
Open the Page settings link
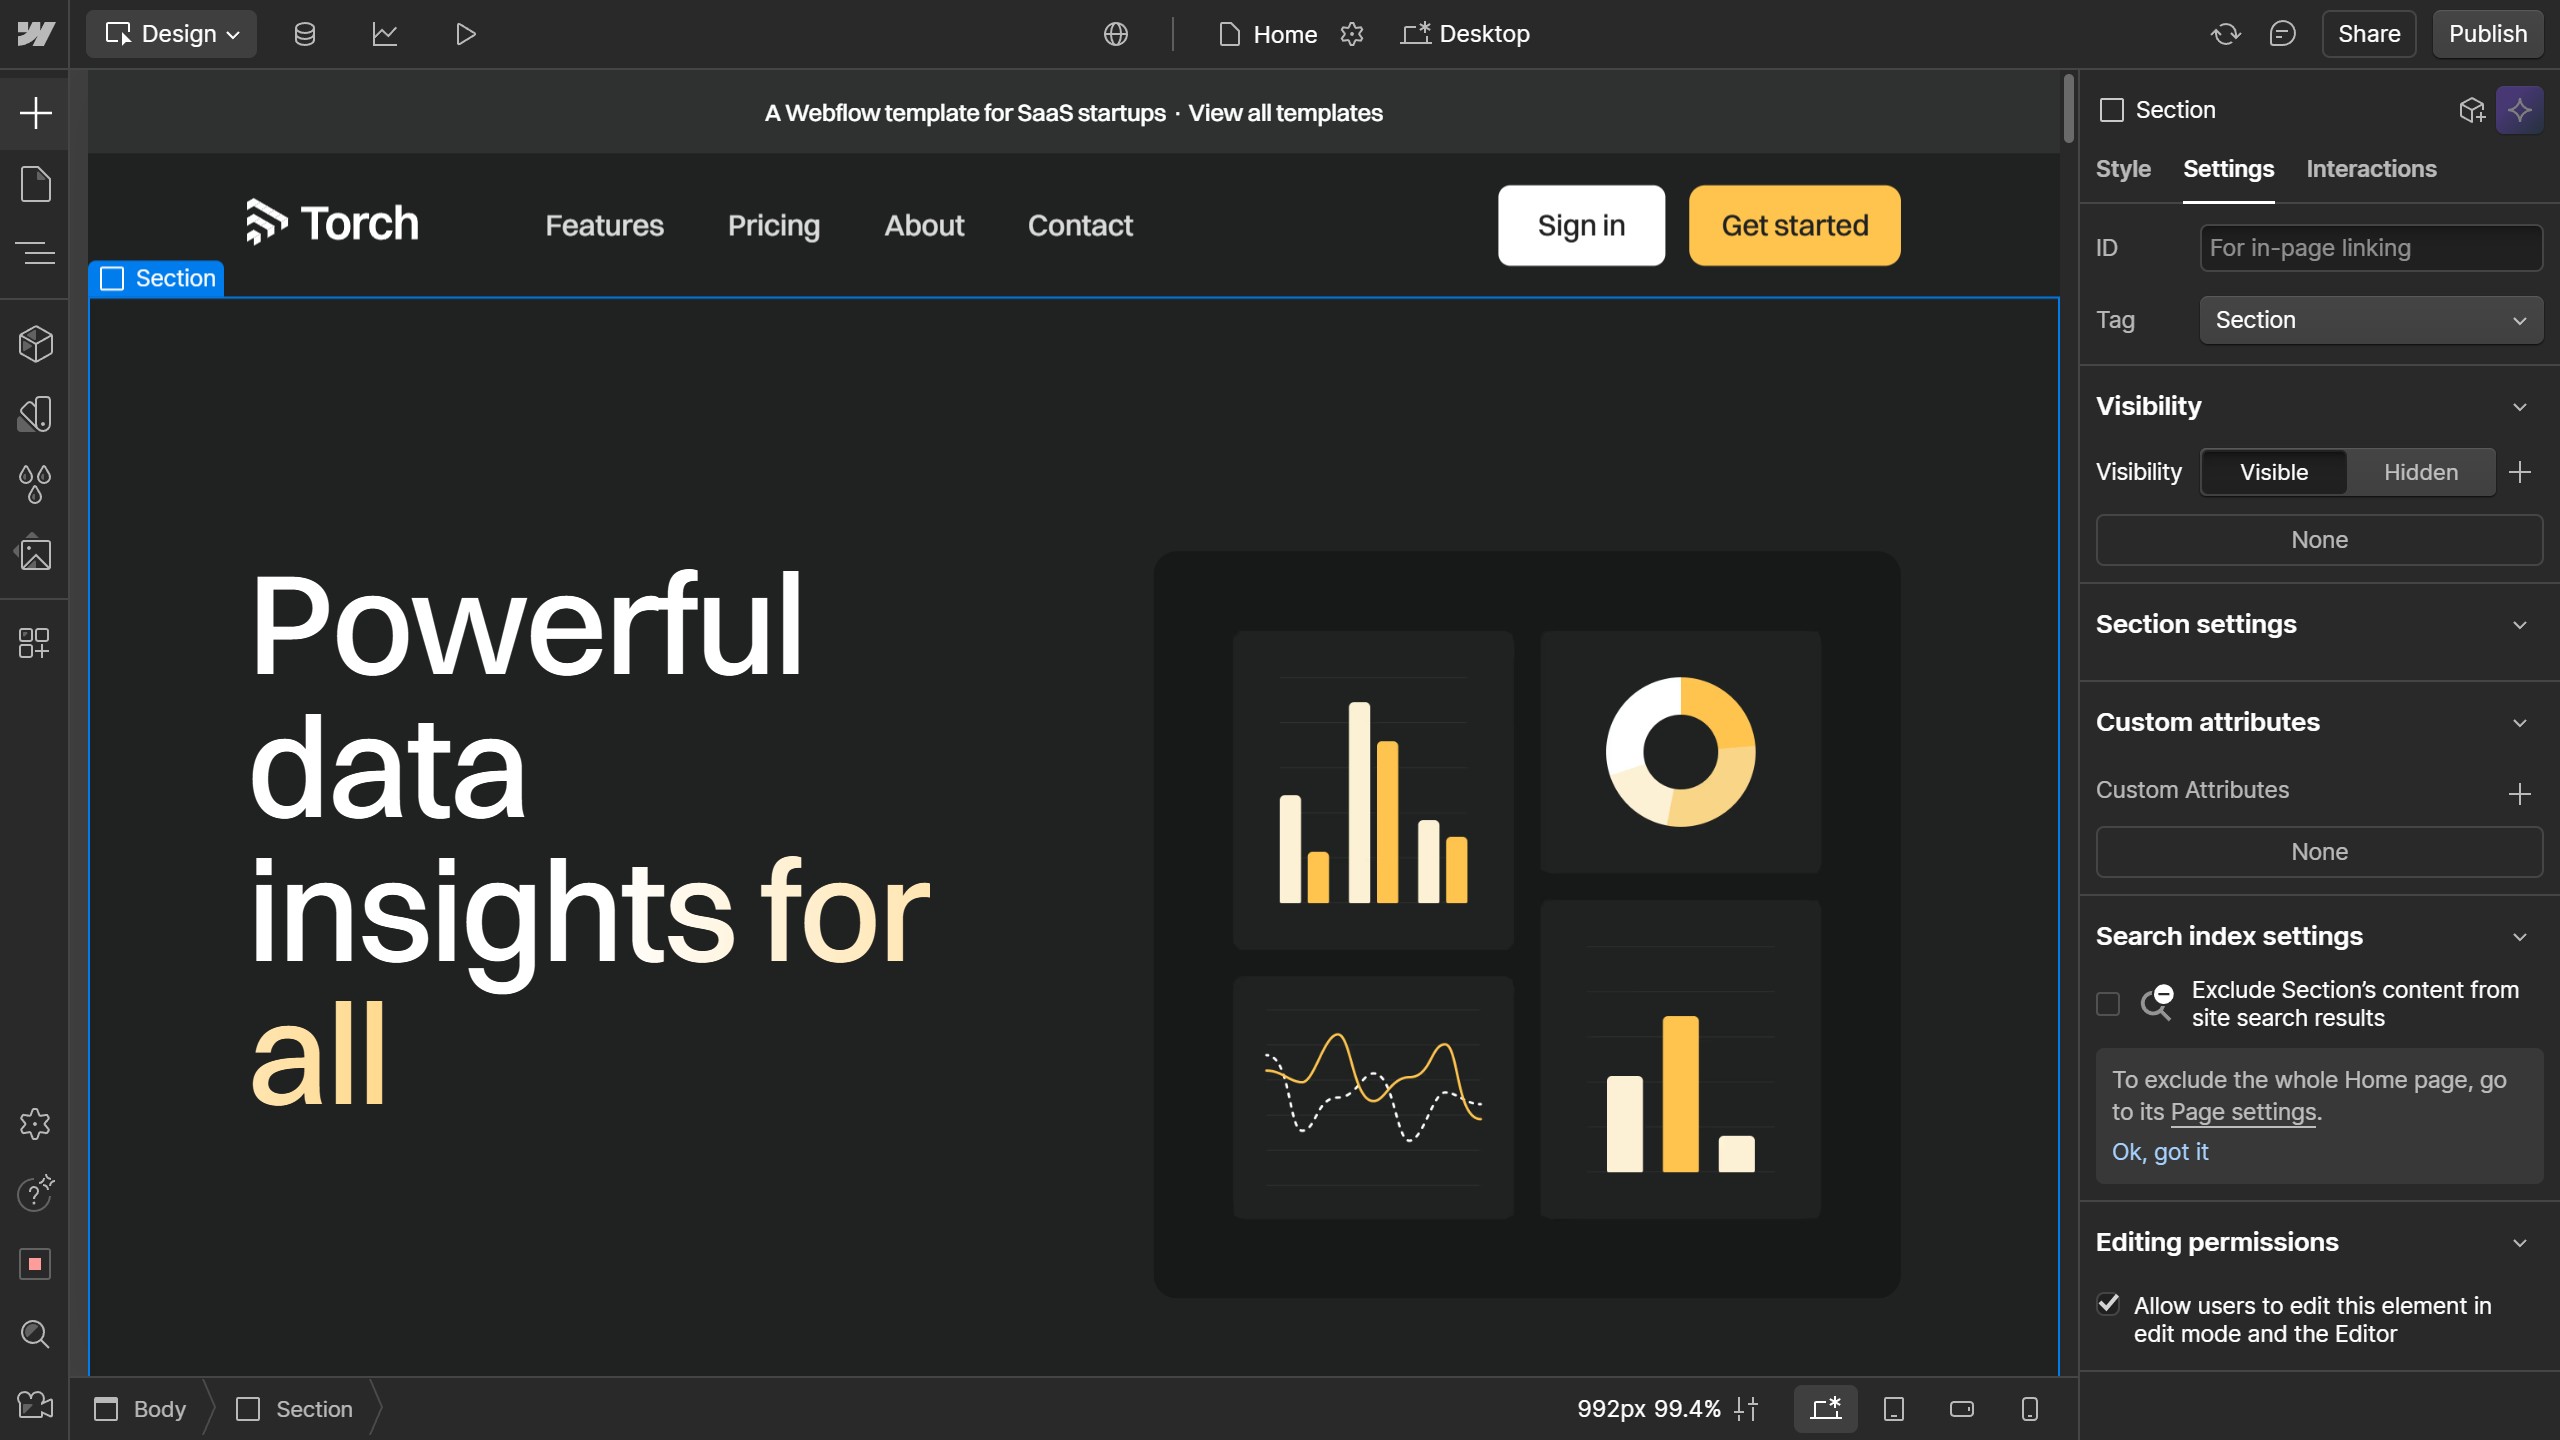[x=2243, y=1112]
